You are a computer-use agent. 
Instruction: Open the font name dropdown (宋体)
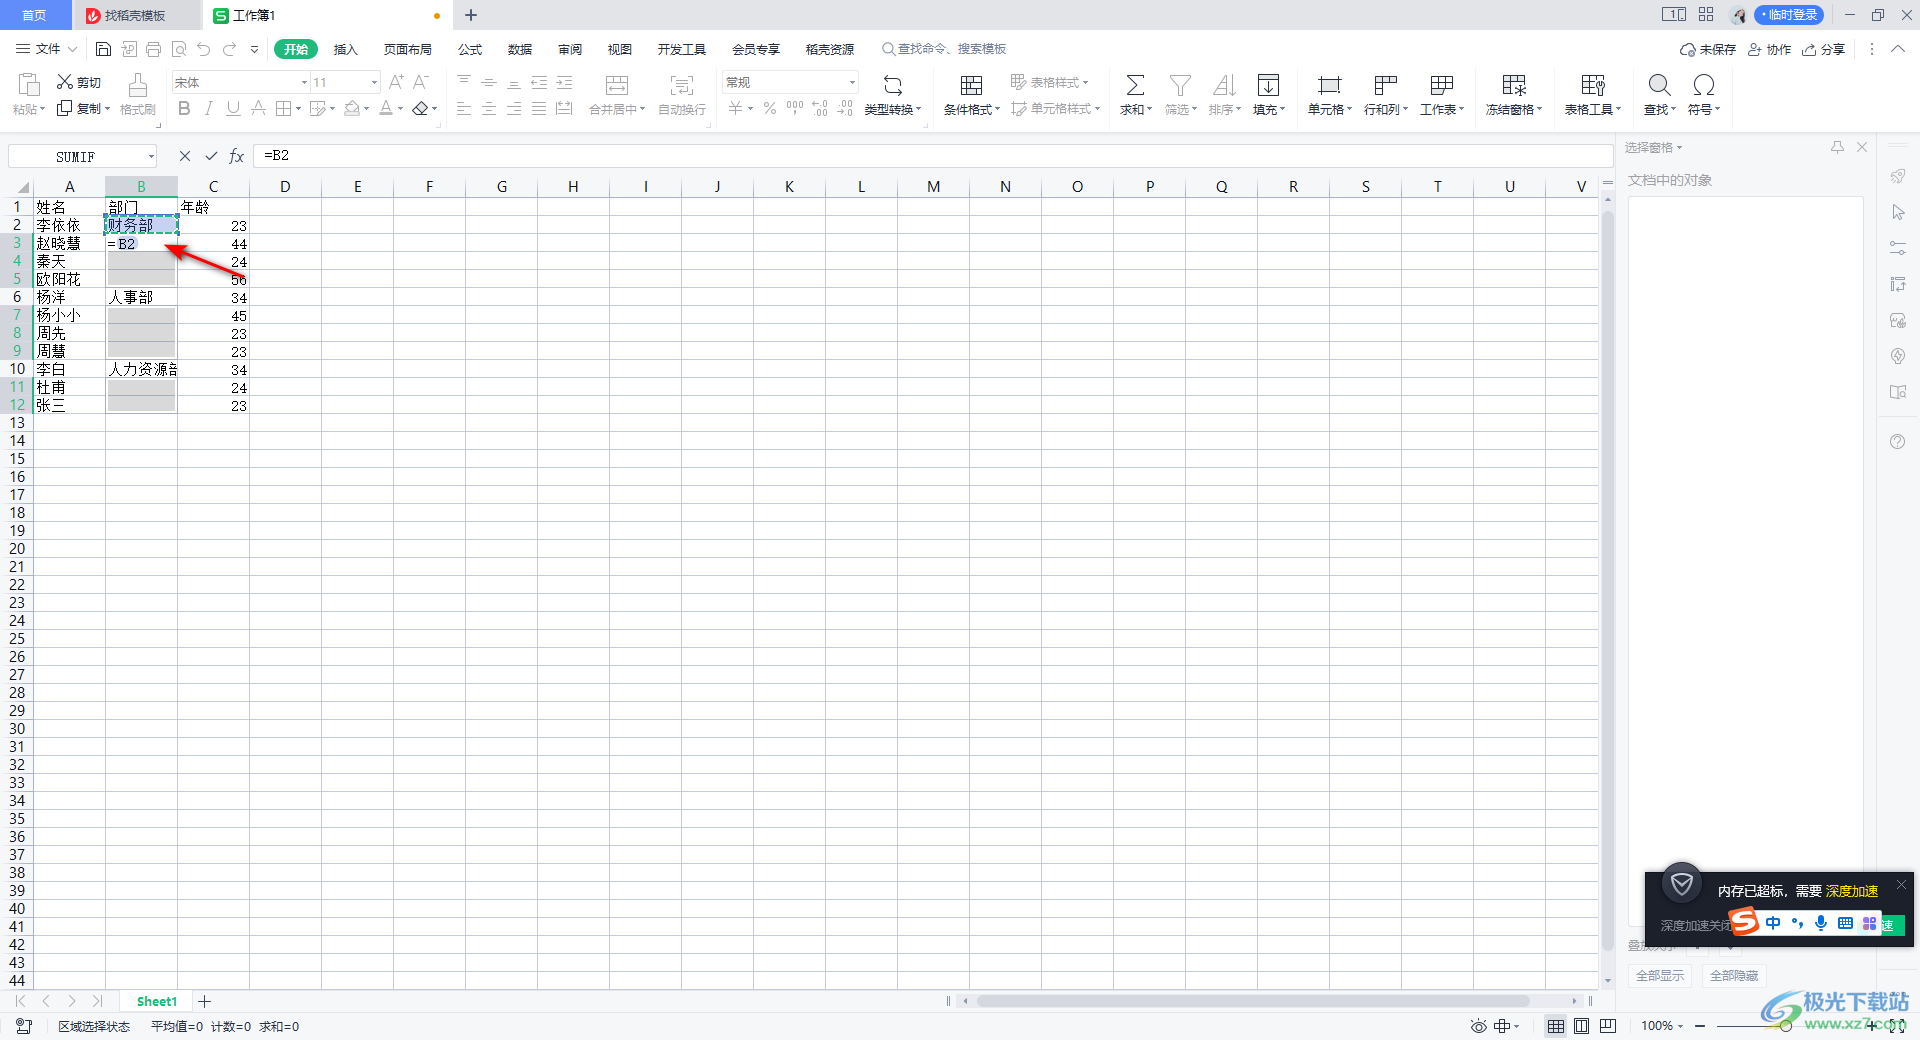(304, 82)
